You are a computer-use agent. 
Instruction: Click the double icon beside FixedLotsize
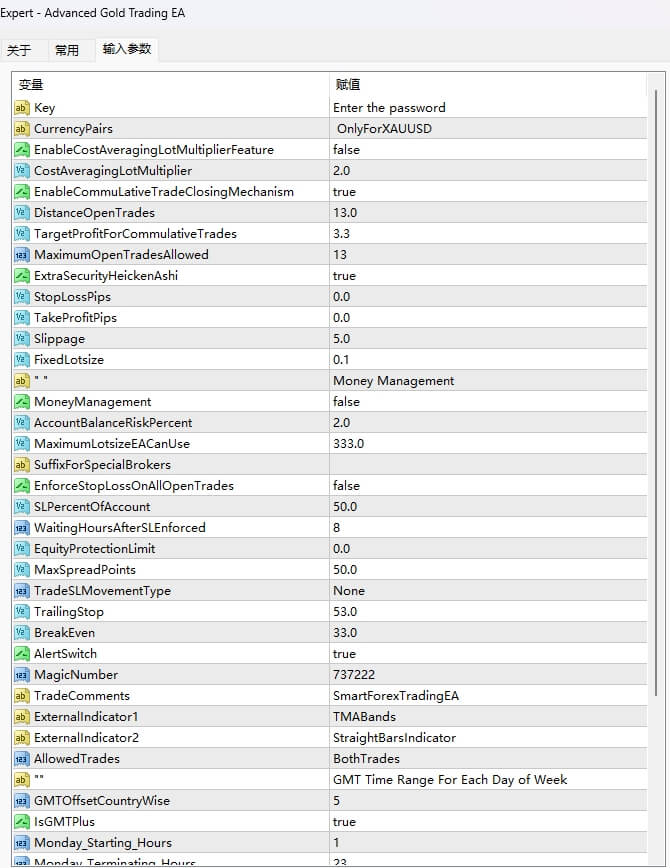click(21, 360)
